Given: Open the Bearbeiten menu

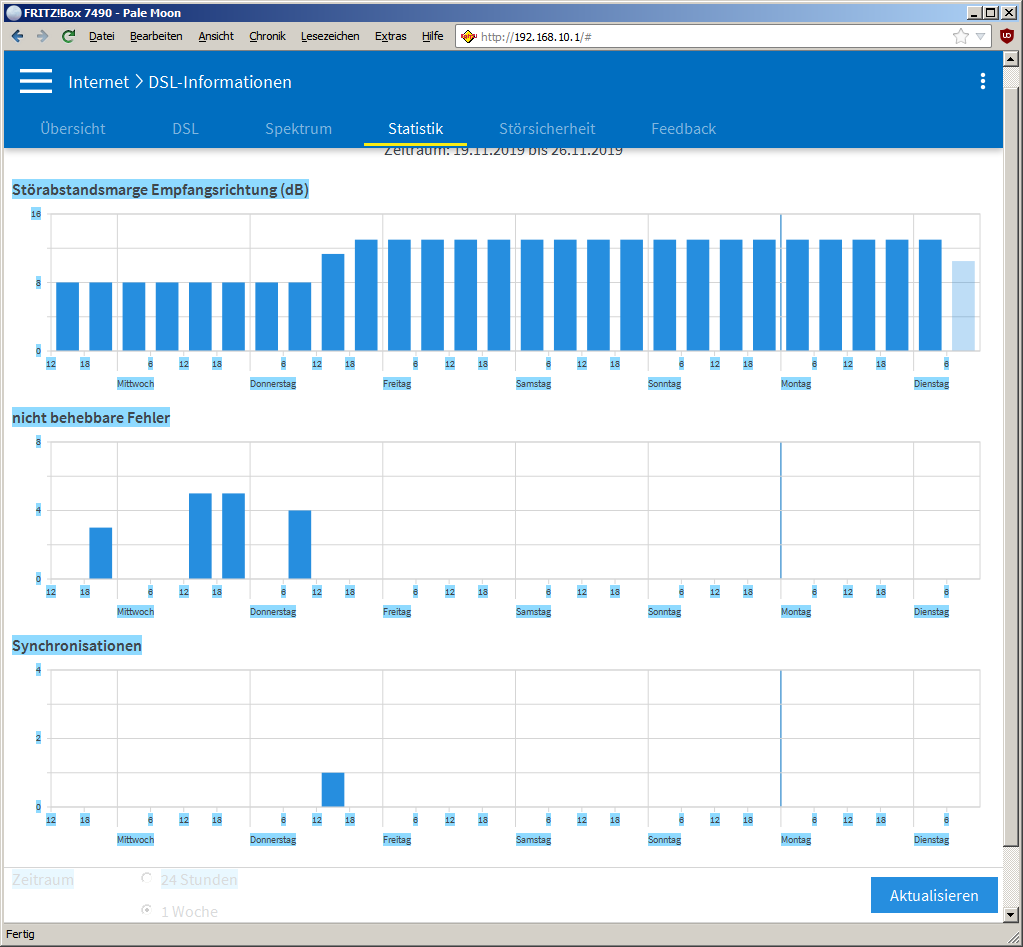Looking at the screenshot, I should pos(156,37).
